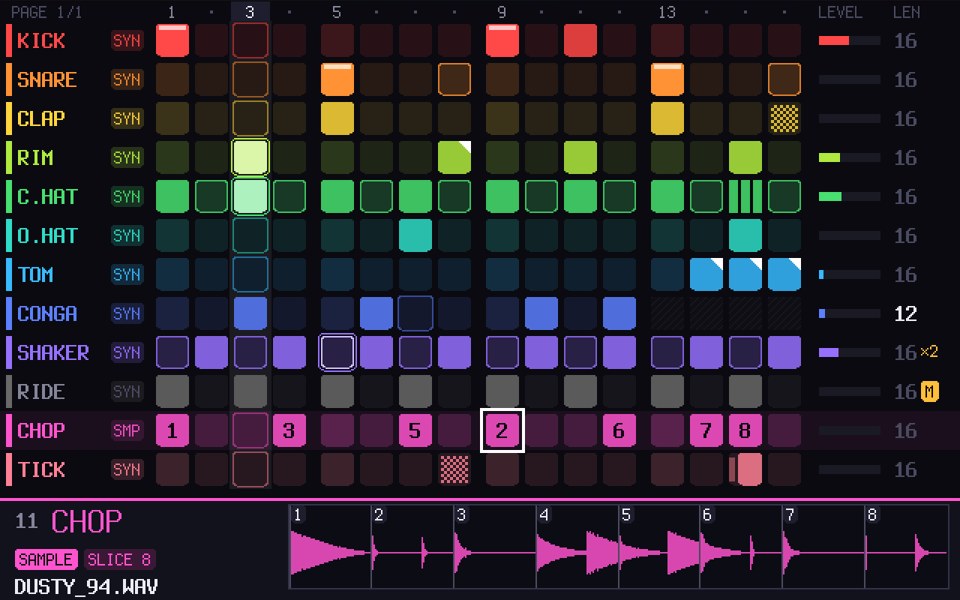Toggle TICK checkered step 8
960x600 pixels.
coord(454,470)
